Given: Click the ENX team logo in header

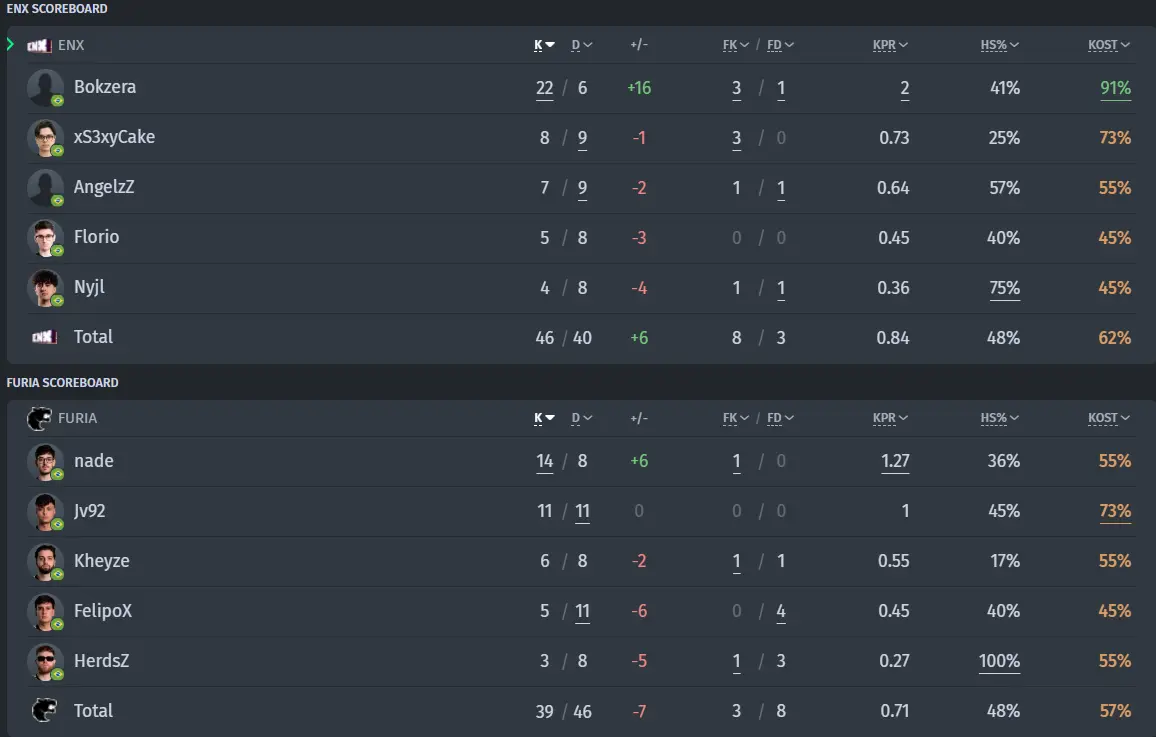Looking at the screenshot, I should 39,46.
